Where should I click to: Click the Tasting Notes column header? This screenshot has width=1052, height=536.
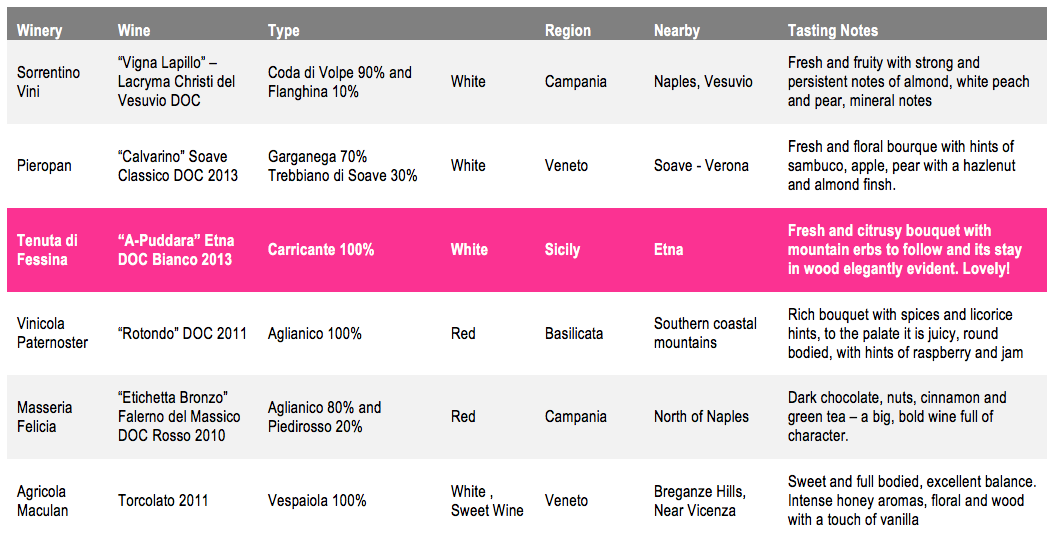coord(833,31)
